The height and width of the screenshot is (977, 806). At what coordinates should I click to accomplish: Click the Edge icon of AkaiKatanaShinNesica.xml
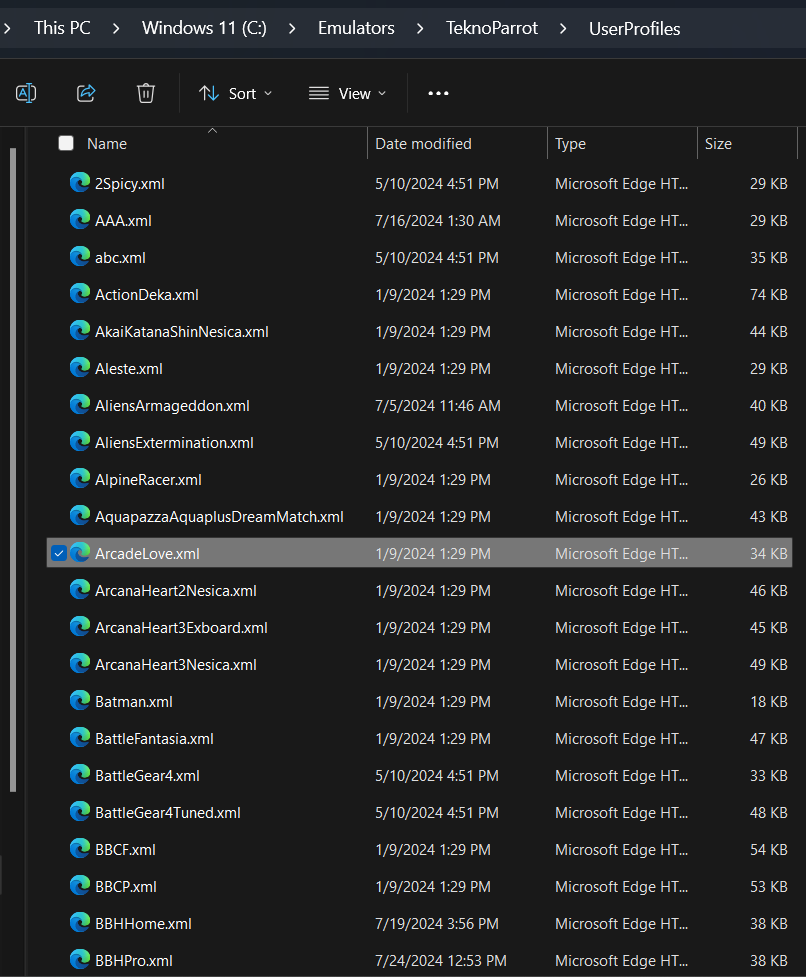(x=80, y=330)
